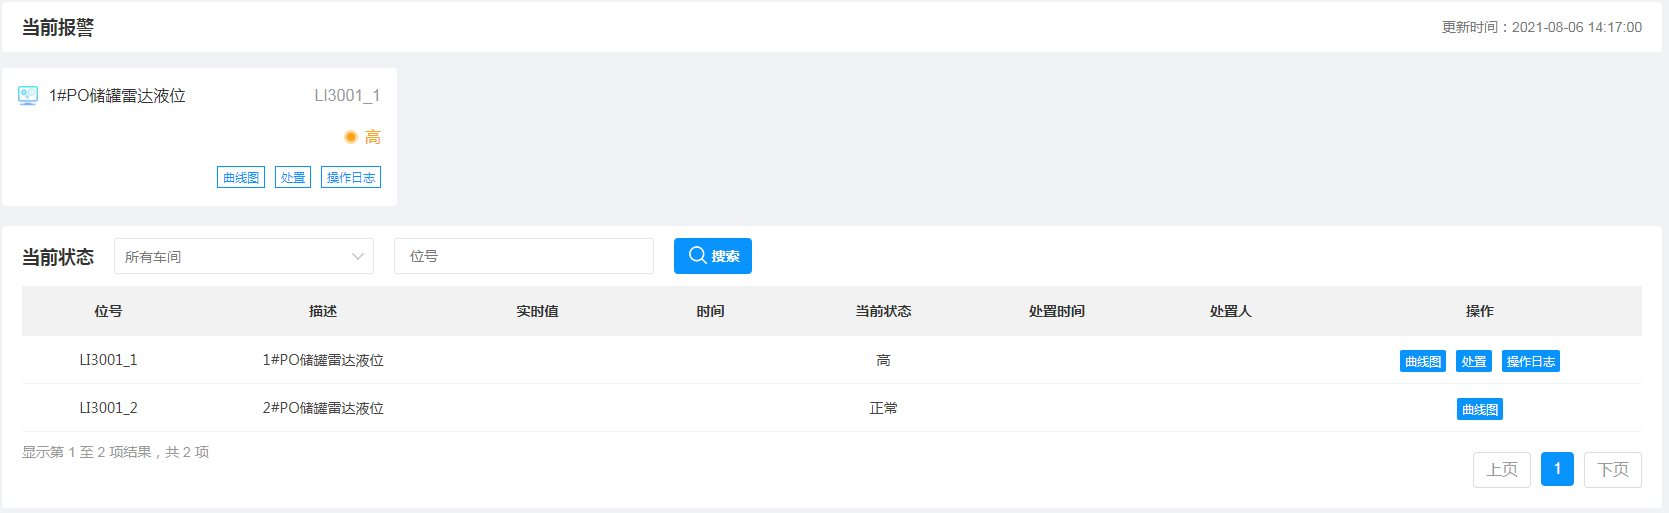Click the magnifier icon in search button
Screen dimensions: 1669x513
click(698, 255)
